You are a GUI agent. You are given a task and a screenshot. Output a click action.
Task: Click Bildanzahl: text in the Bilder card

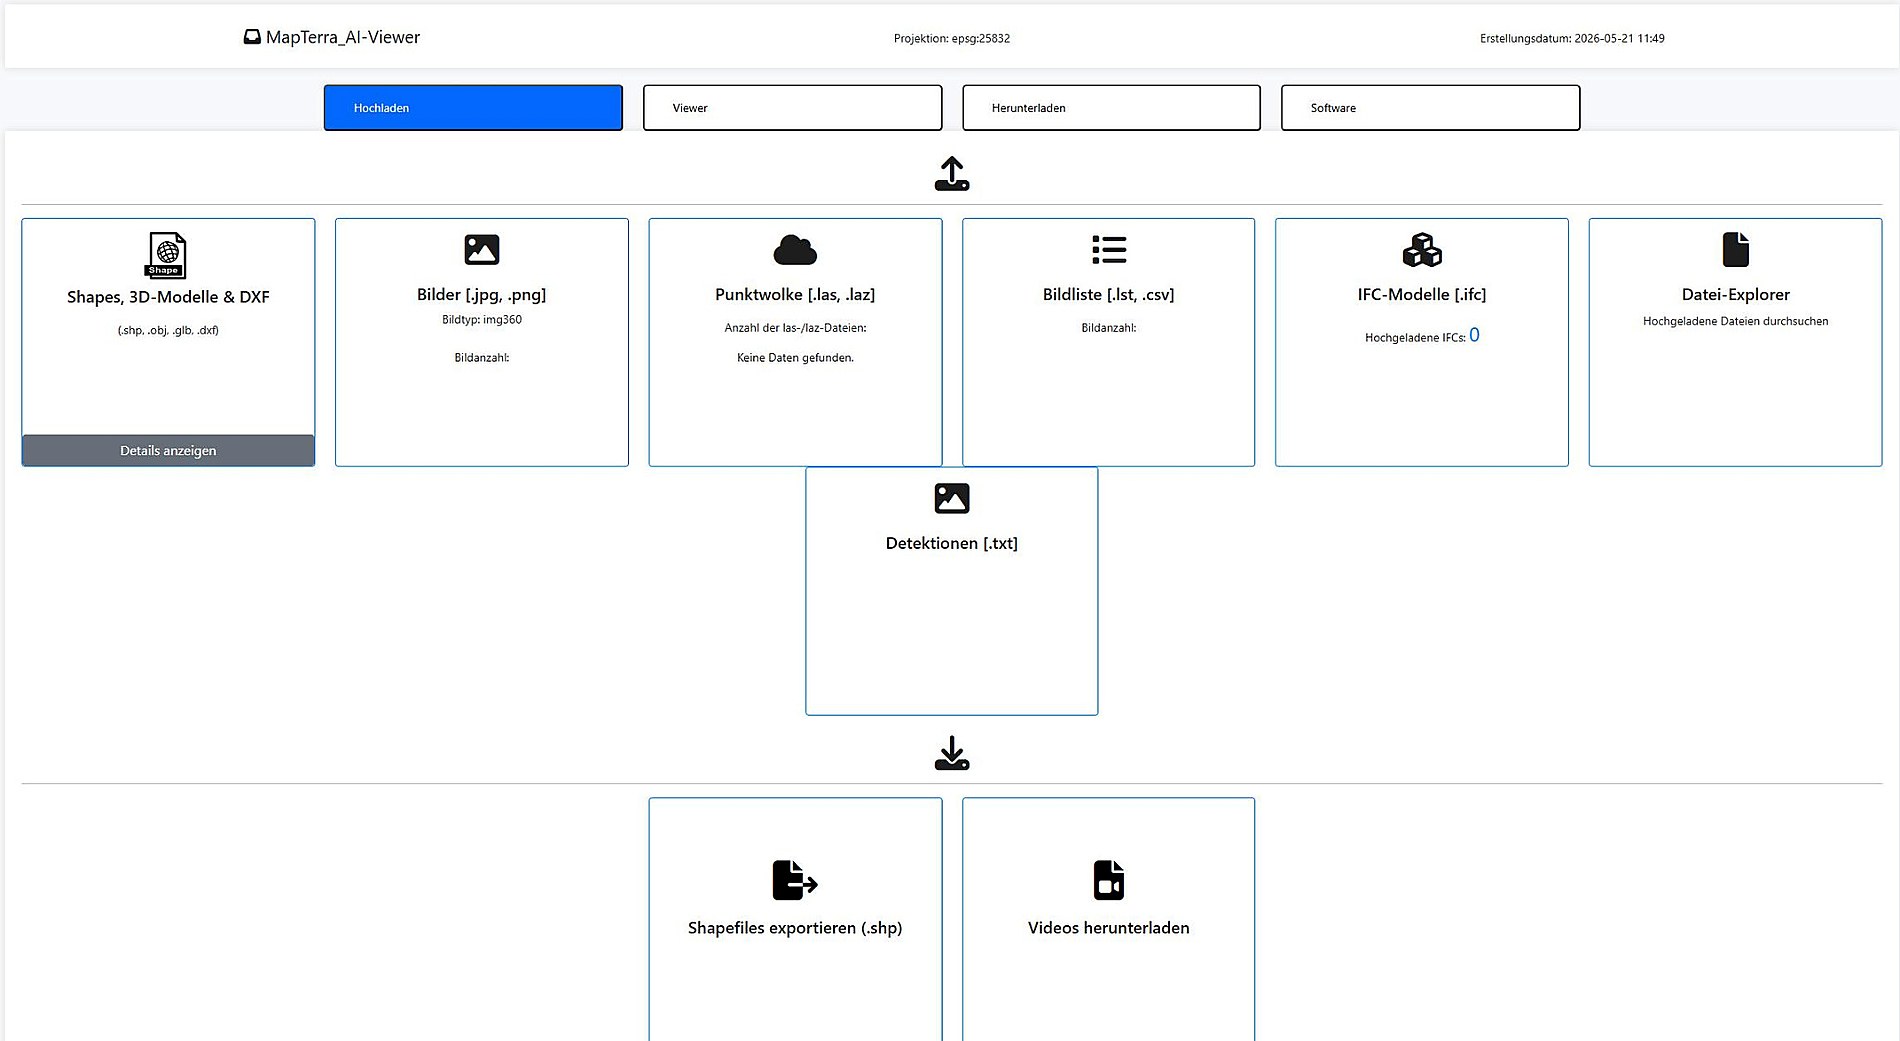pyautogui.click(x=482, y=358)
